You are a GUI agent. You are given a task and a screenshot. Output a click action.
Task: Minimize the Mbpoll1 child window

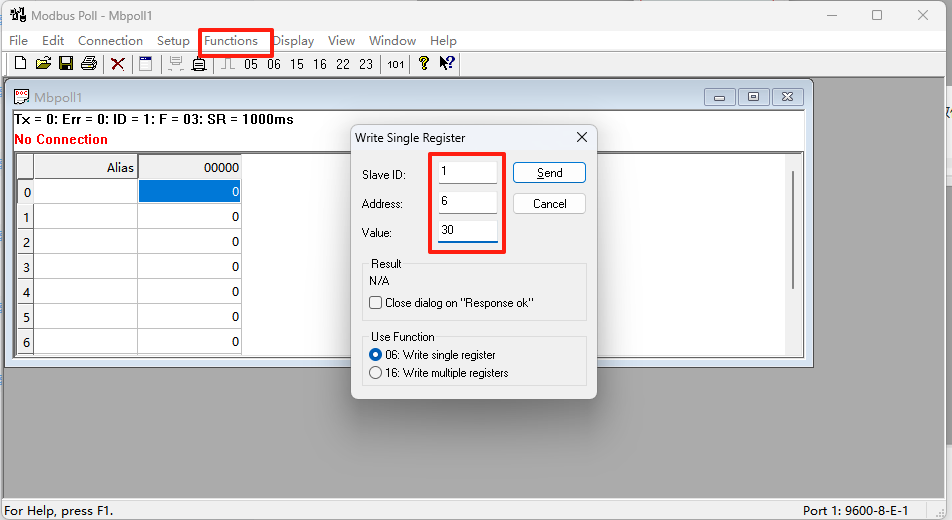click(x=719, y=97)
